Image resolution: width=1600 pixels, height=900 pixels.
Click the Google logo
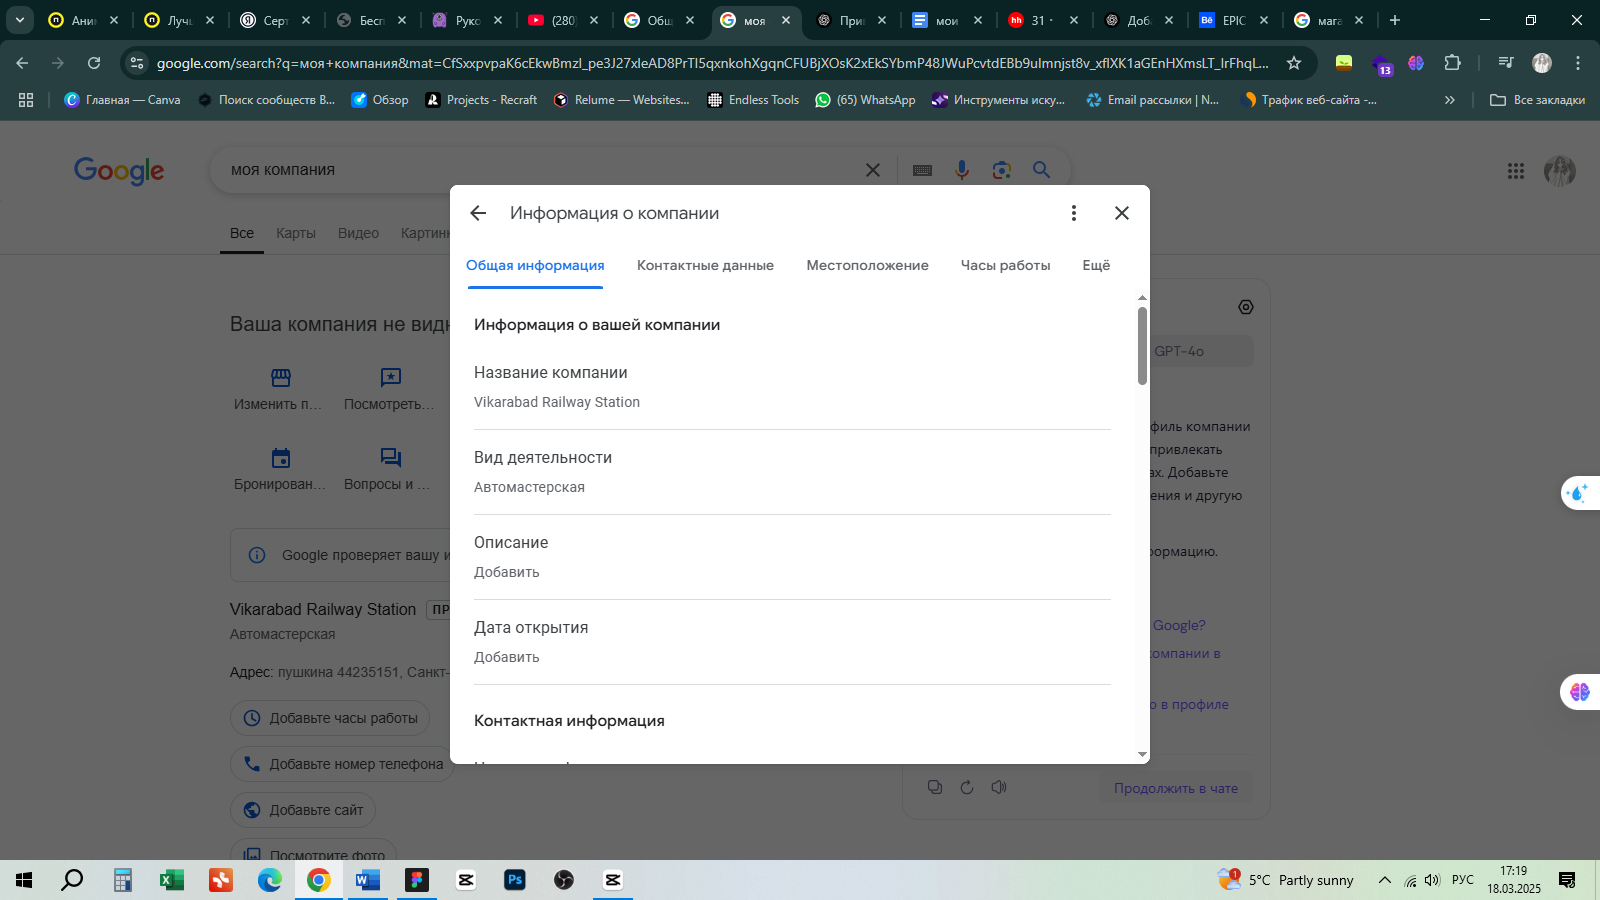tap(119, 171)
